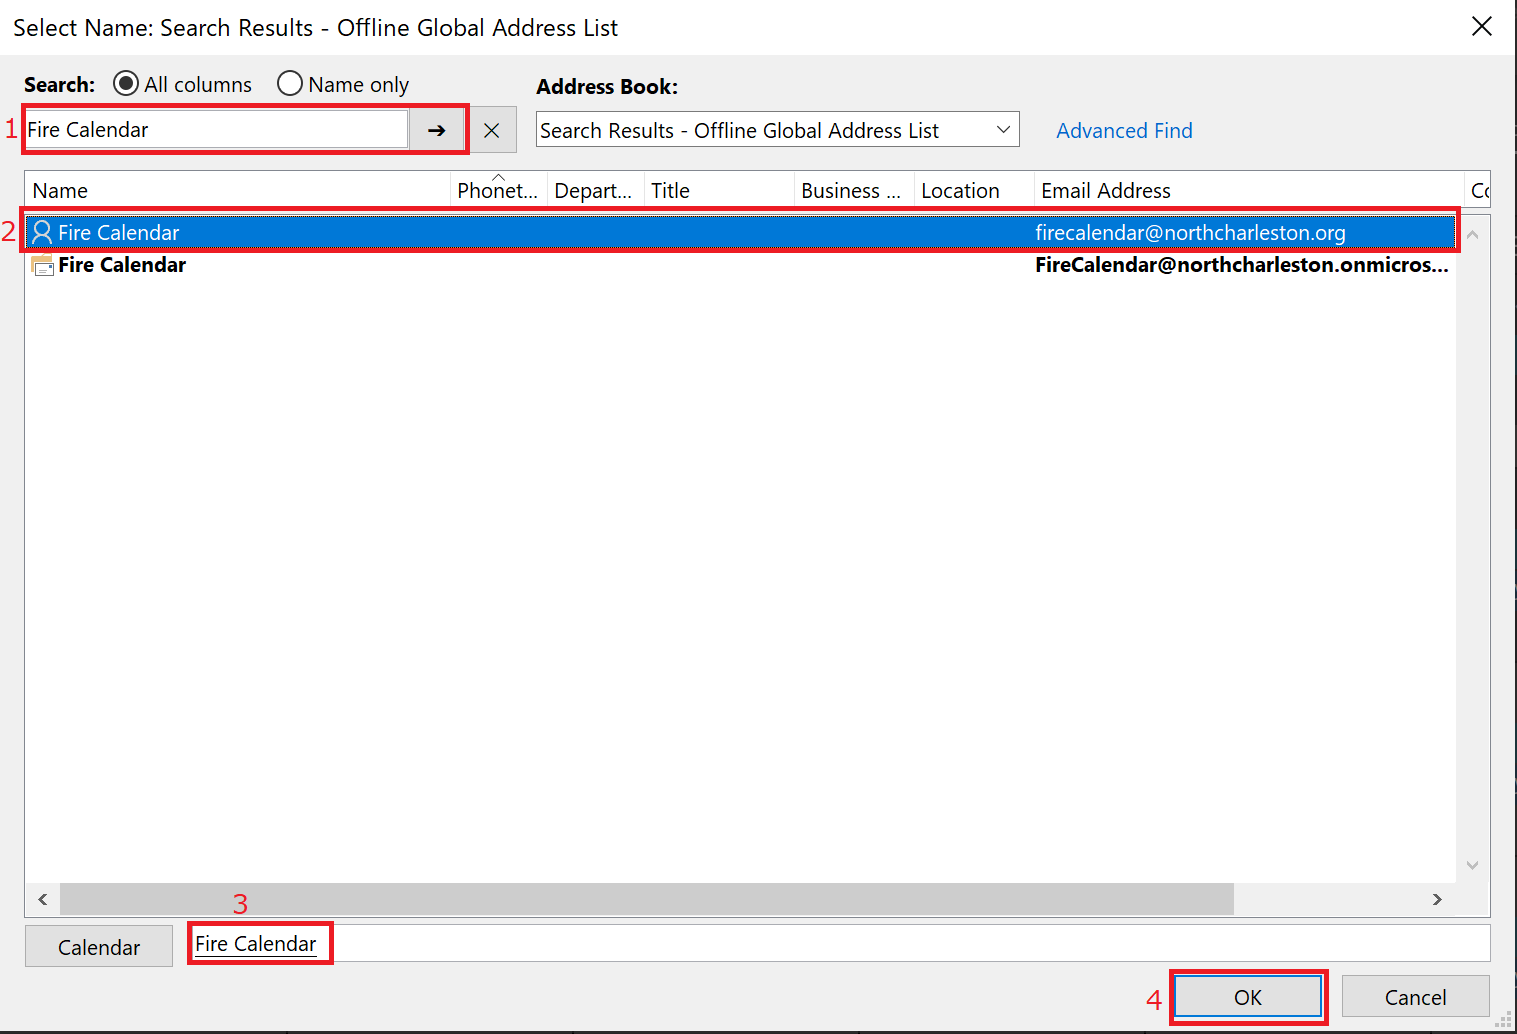Viewport: 1517px width, 1034px height.
Task: Select the All columns radio button
Action: (126, 84)
